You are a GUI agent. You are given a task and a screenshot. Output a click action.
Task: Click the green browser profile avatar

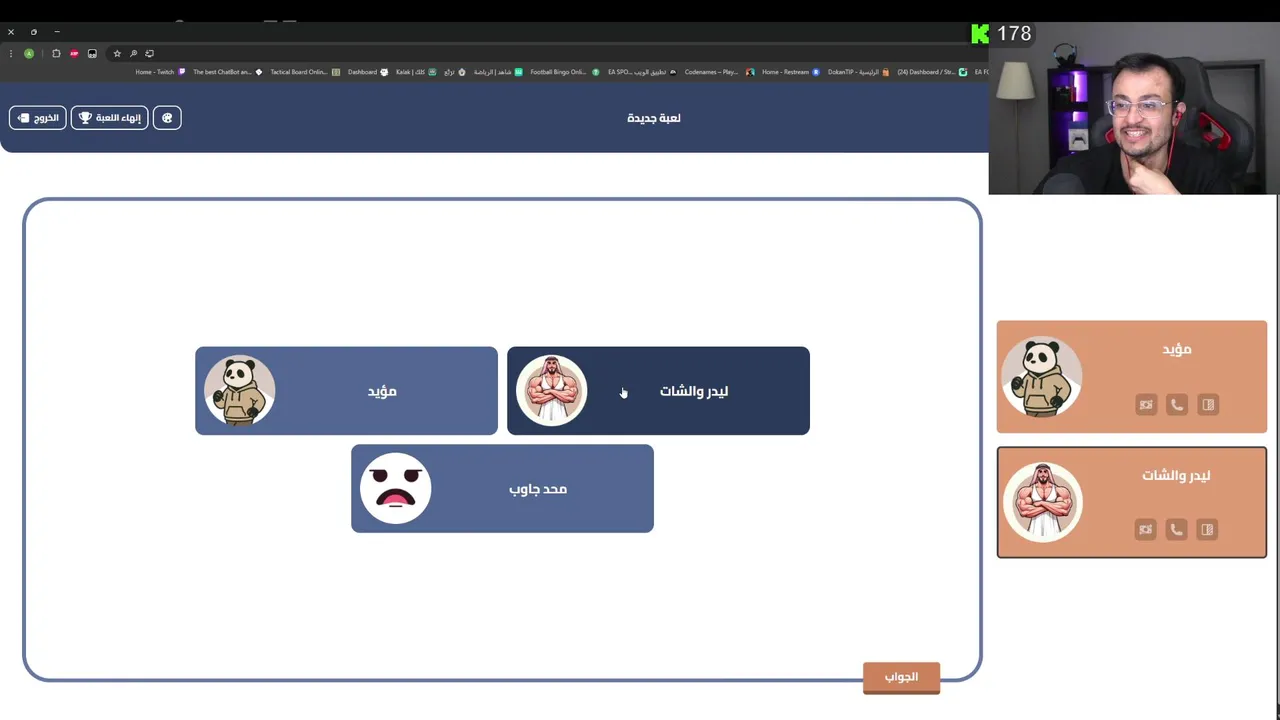click(29, 54)
